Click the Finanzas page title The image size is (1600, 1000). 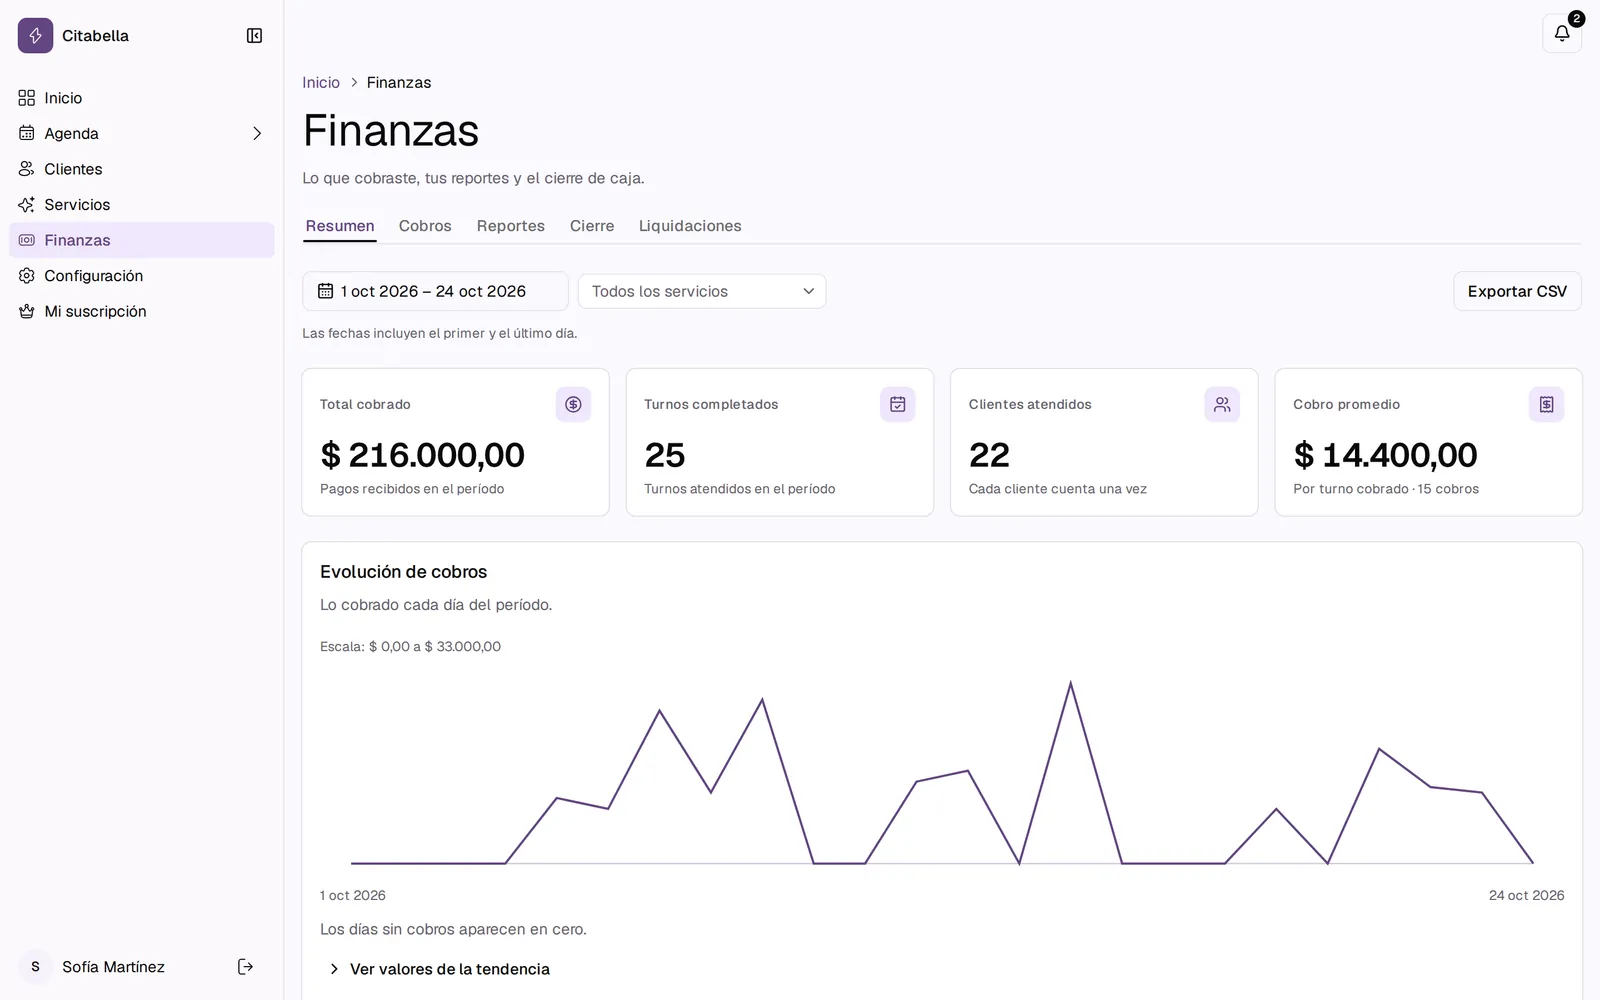(391, 130)
